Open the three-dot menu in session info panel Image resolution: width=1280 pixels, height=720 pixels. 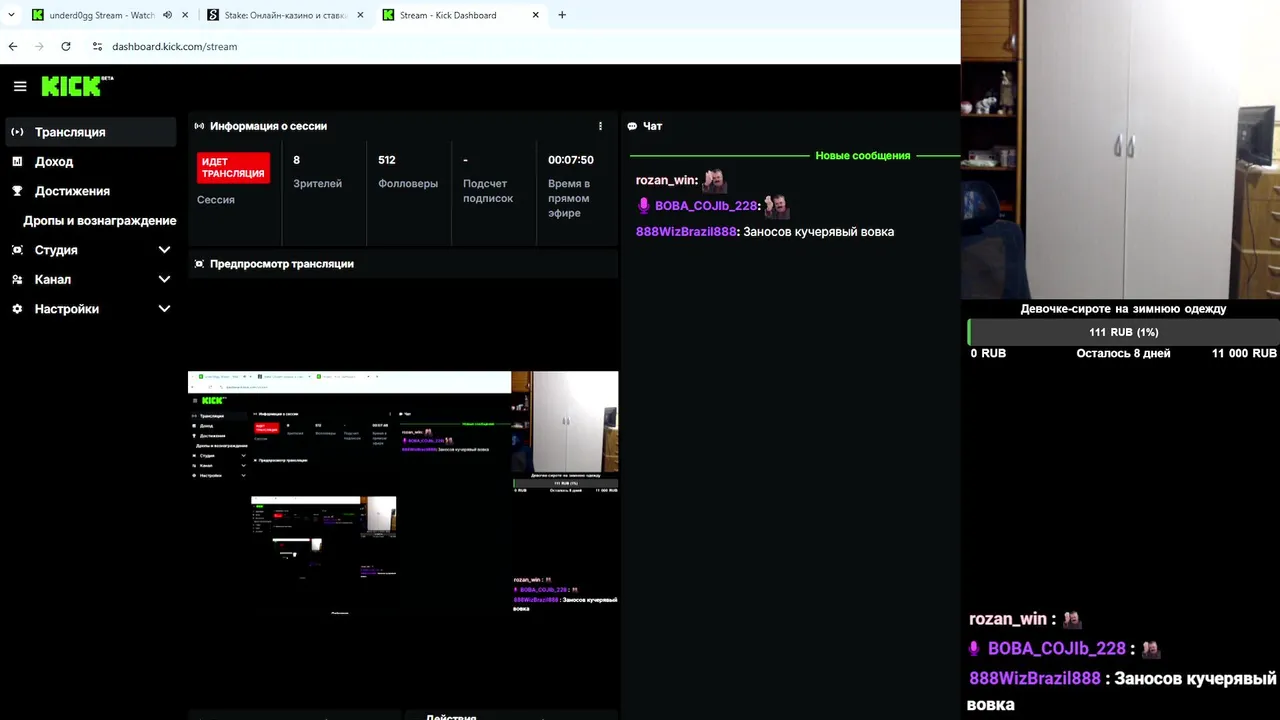600,126
